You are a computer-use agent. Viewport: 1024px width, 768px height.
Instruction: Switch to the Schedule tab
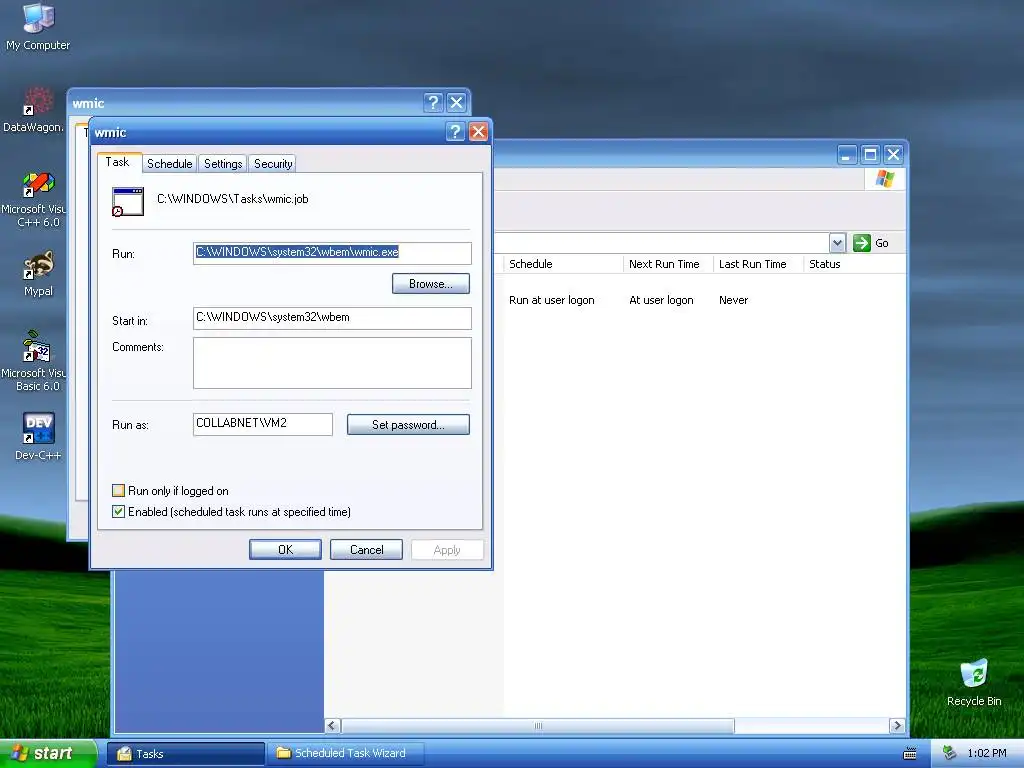point(169,163)
